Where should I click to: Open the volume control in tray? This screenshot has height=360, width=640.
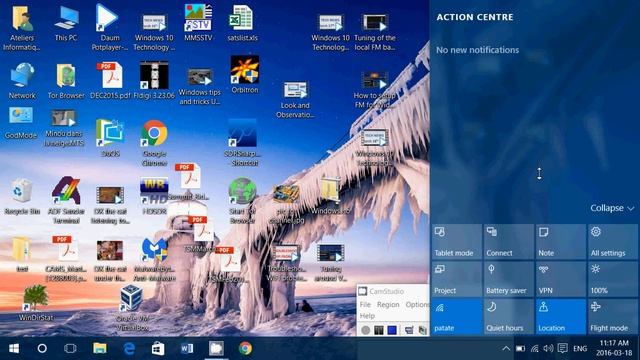tap(548, 349)
